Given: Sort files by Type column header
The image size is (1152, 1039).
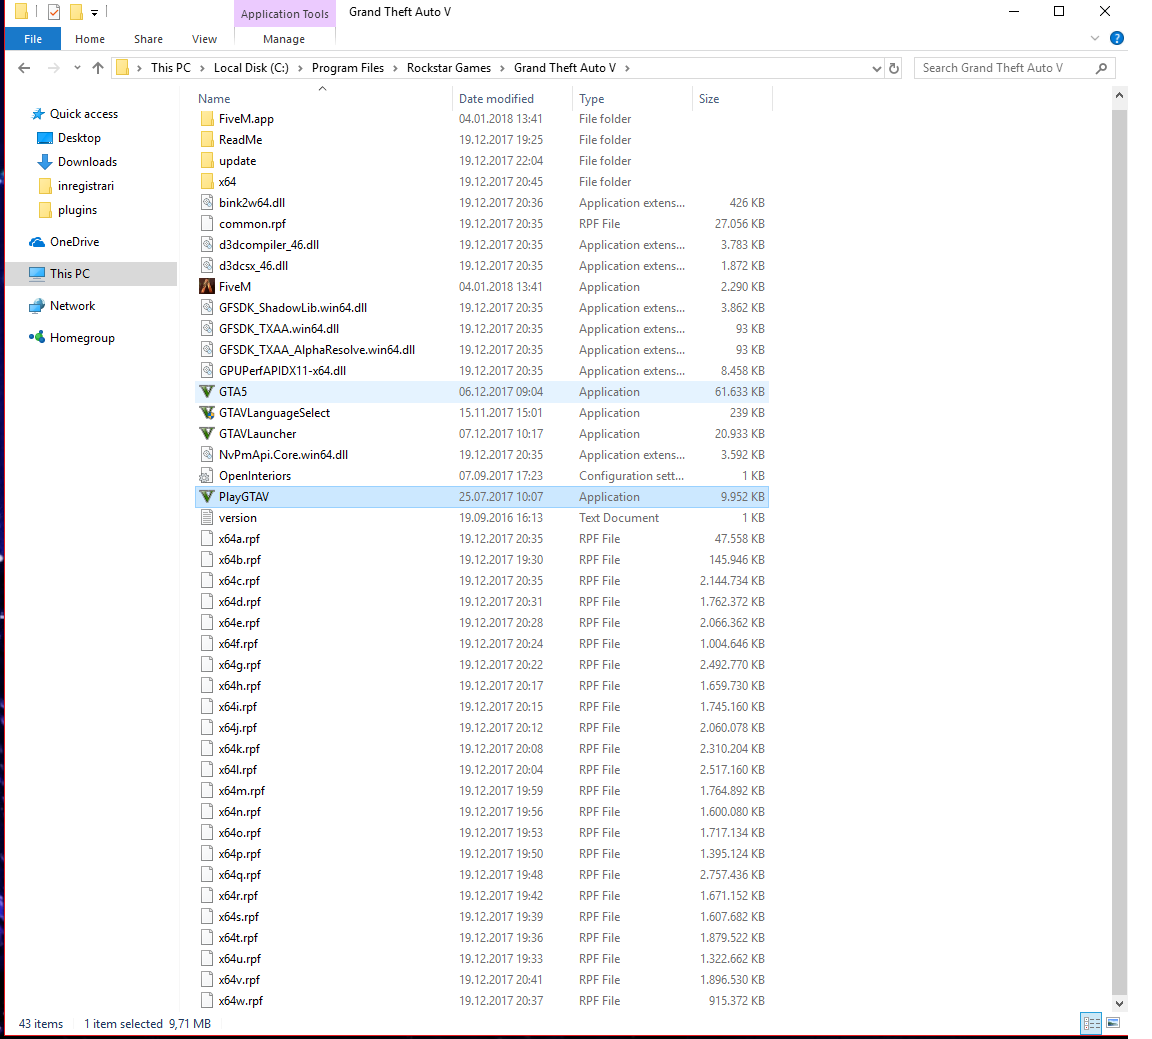Looking at the screenshot, I should [x=633, y=98].
